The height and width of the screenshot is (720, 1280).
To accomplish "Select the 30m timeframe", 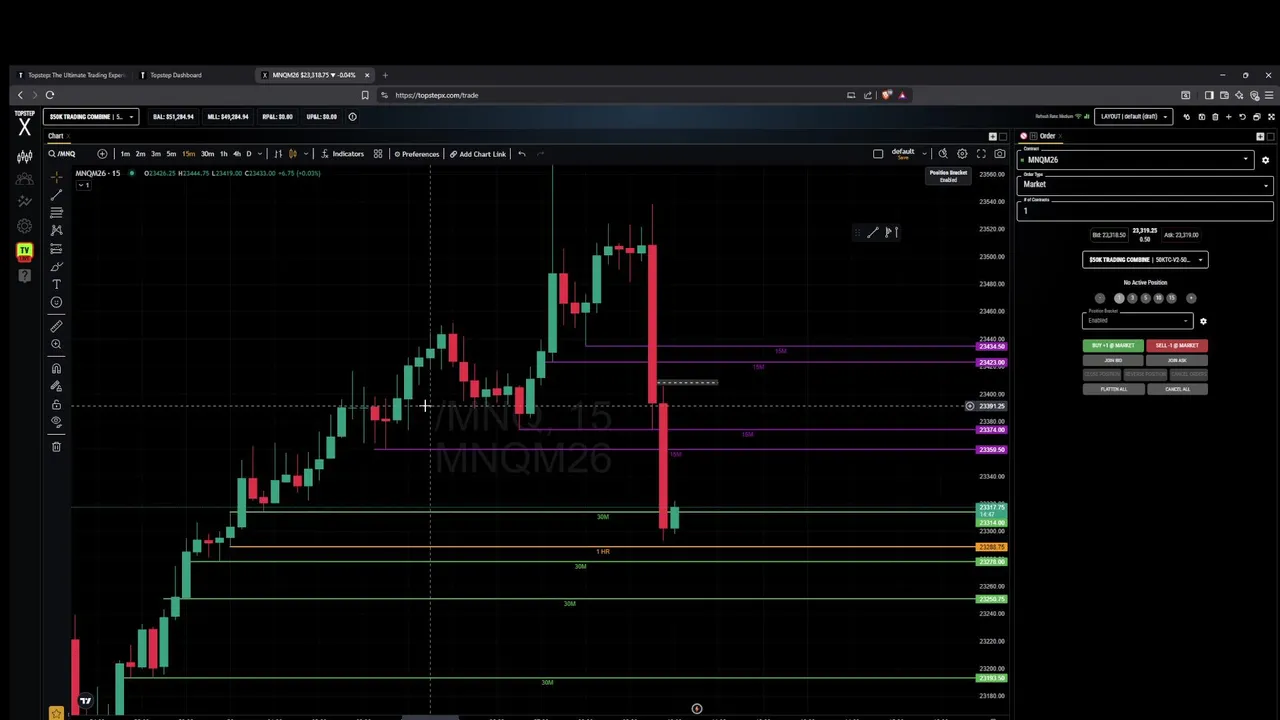I will click(207, 154).
